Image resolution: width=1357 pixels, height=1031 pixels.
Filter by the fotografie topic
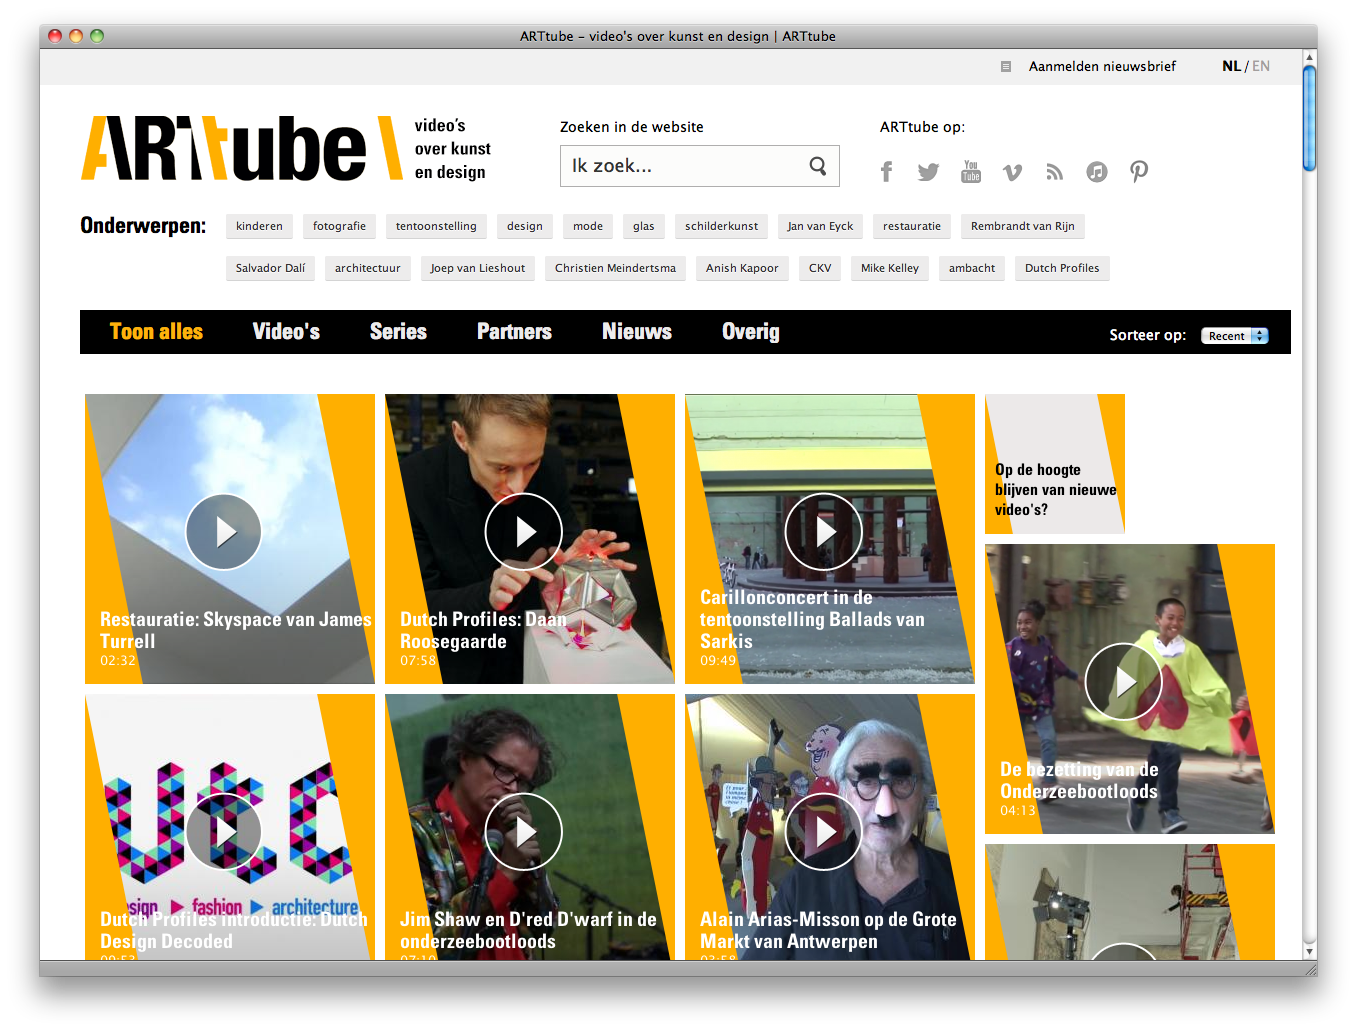tap(339, 226)
